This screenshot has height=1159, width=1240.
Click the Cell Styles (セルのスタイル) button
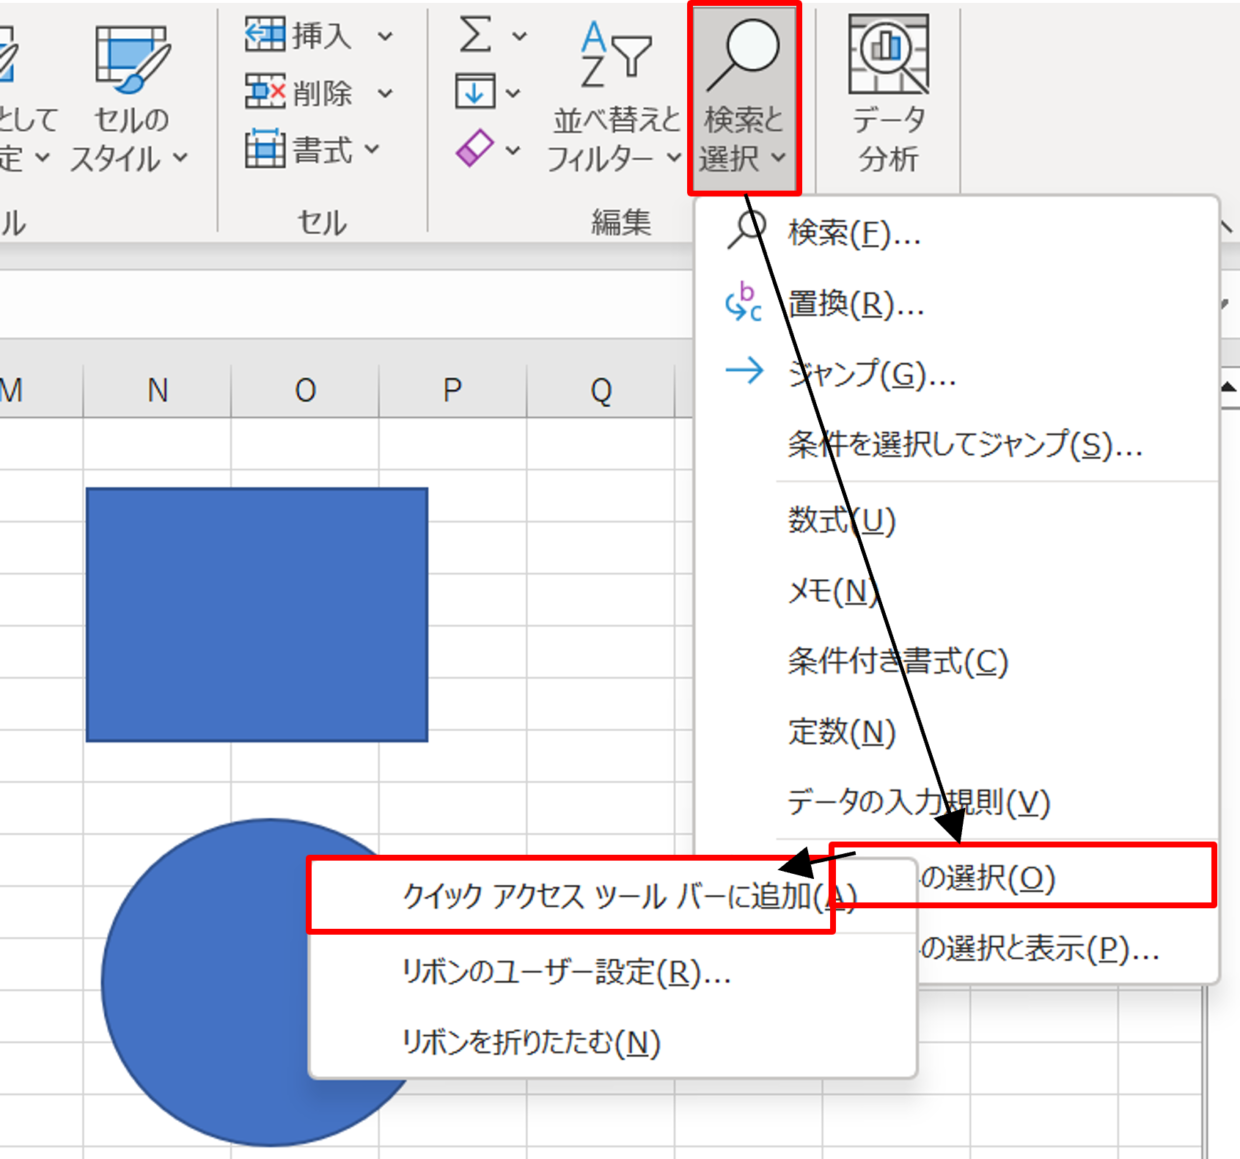130,98
